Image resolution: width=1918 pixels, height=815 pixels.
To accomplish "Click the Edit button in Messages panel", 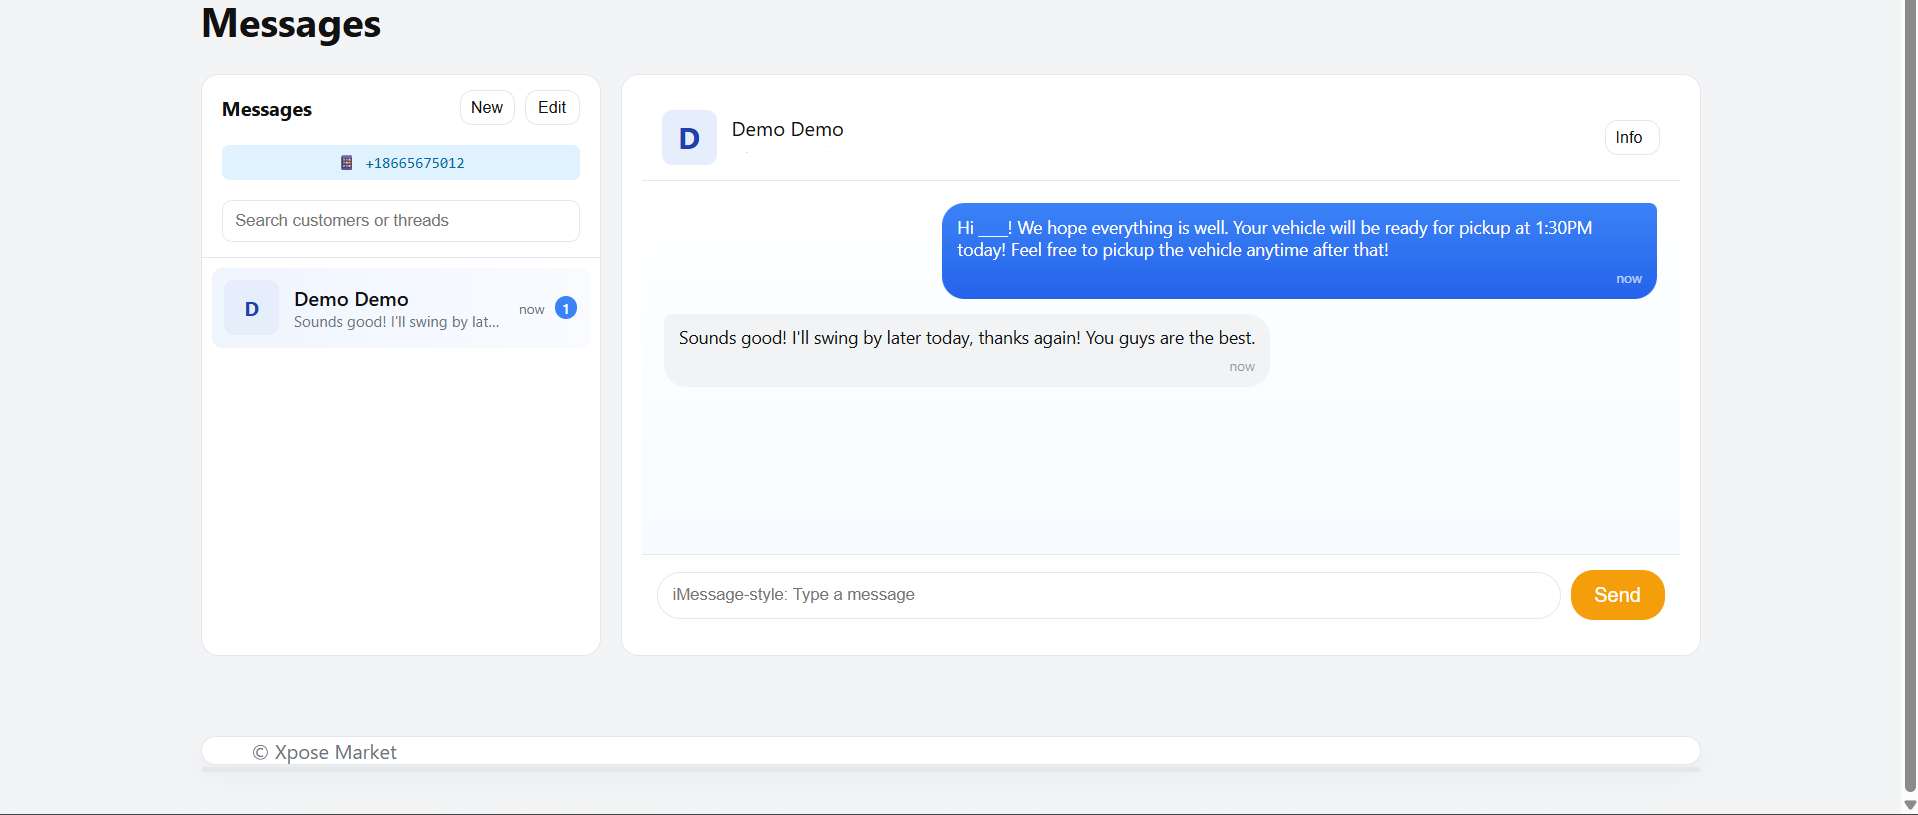I will pos(552,107).
